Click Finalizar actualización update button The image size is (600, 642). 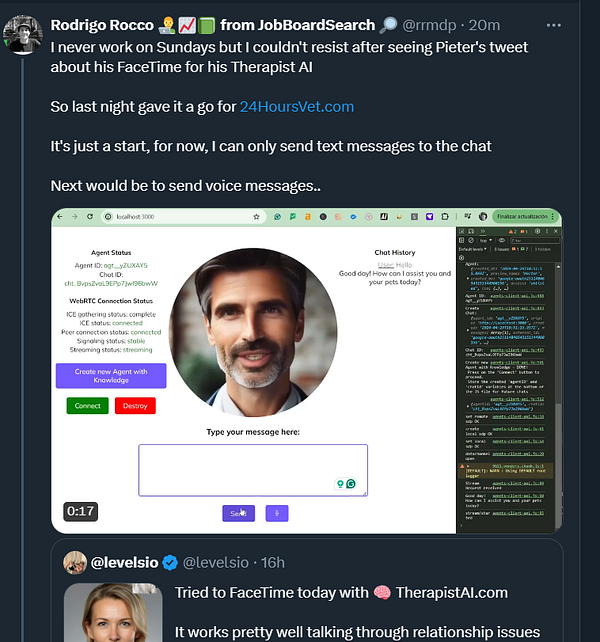(x=525, y=217)
